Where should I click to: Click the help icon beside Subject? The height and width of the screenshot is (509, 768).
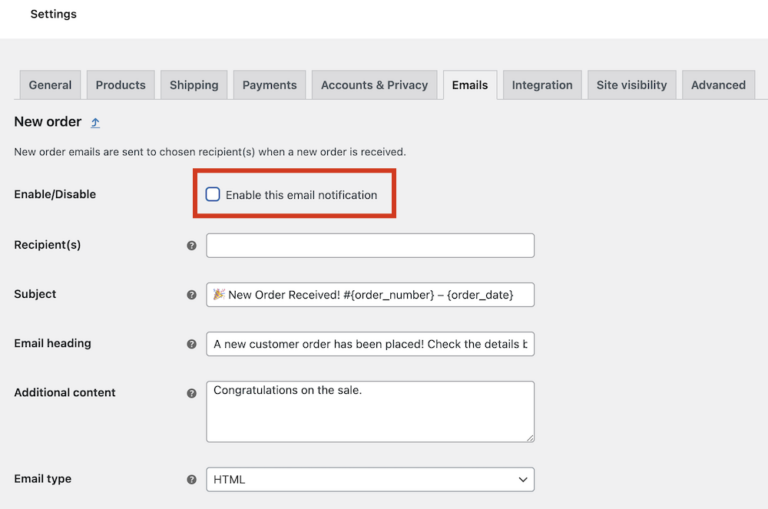[192, 295]
